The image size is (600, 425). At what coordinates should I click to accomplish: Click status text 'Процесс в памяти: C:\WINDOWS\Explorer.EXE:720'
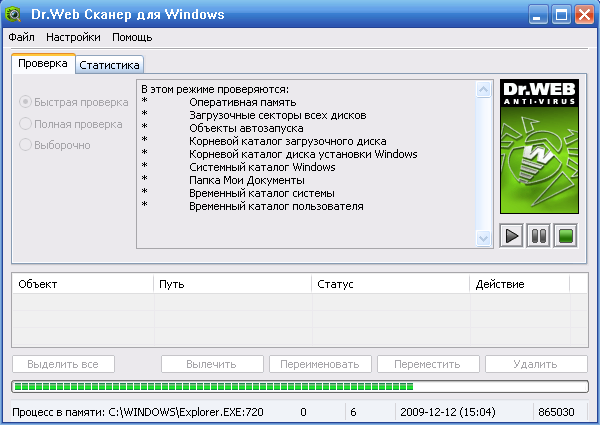[138, 412]
